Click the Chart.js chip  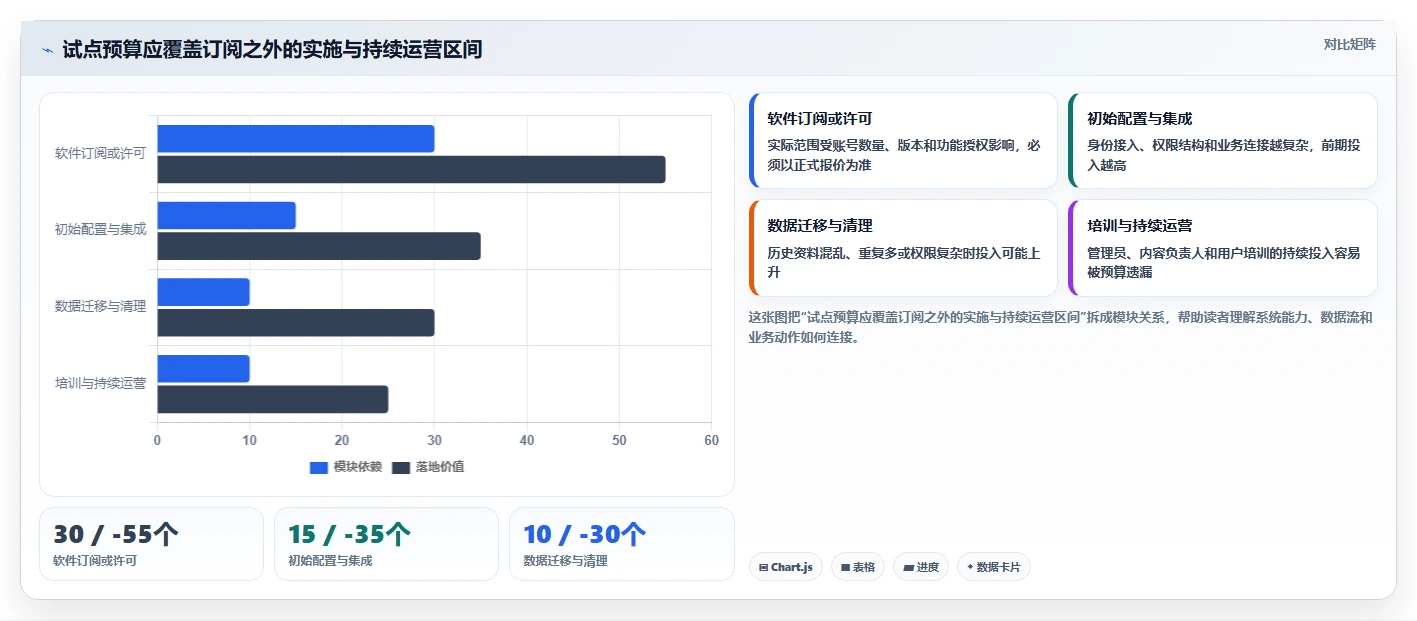pyautogui.click(x=785, y=567)
